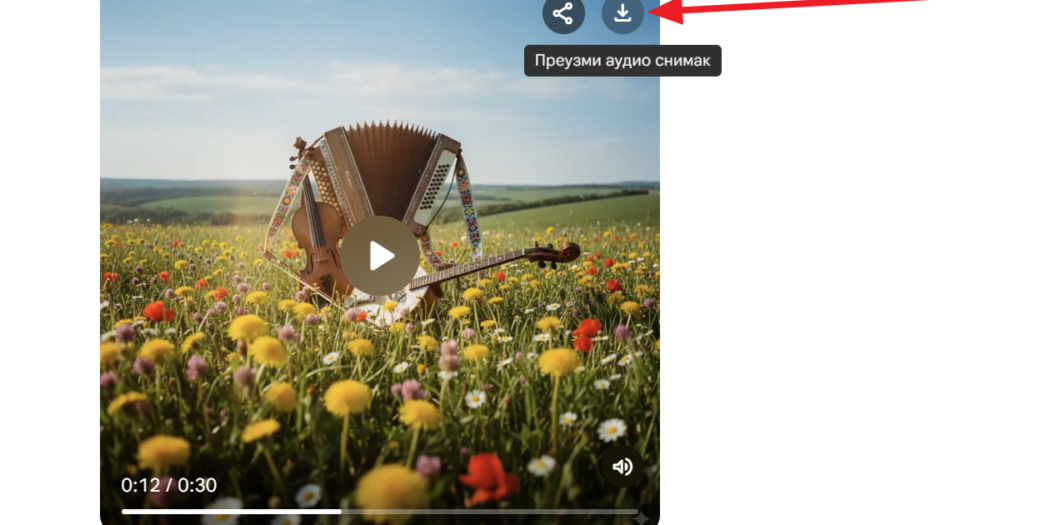Jump to the far end of the progress bar

(x=634, y=511)
